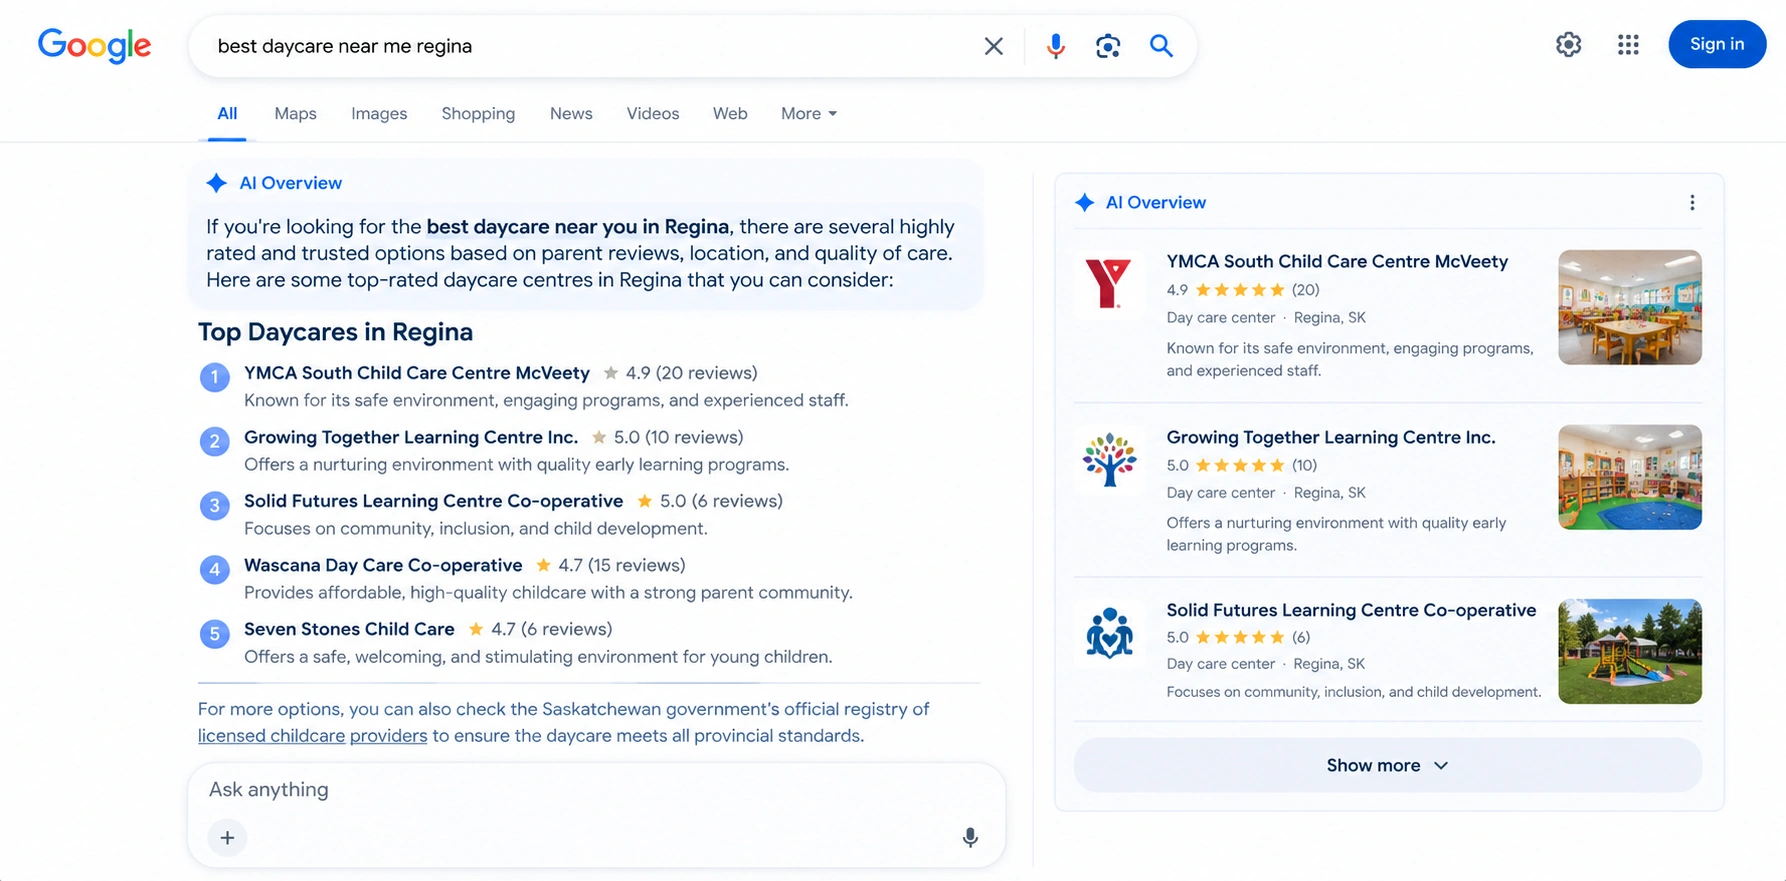Switch to the Images tab
This screenshot has height=881, width=1786.
pos(379,114)
